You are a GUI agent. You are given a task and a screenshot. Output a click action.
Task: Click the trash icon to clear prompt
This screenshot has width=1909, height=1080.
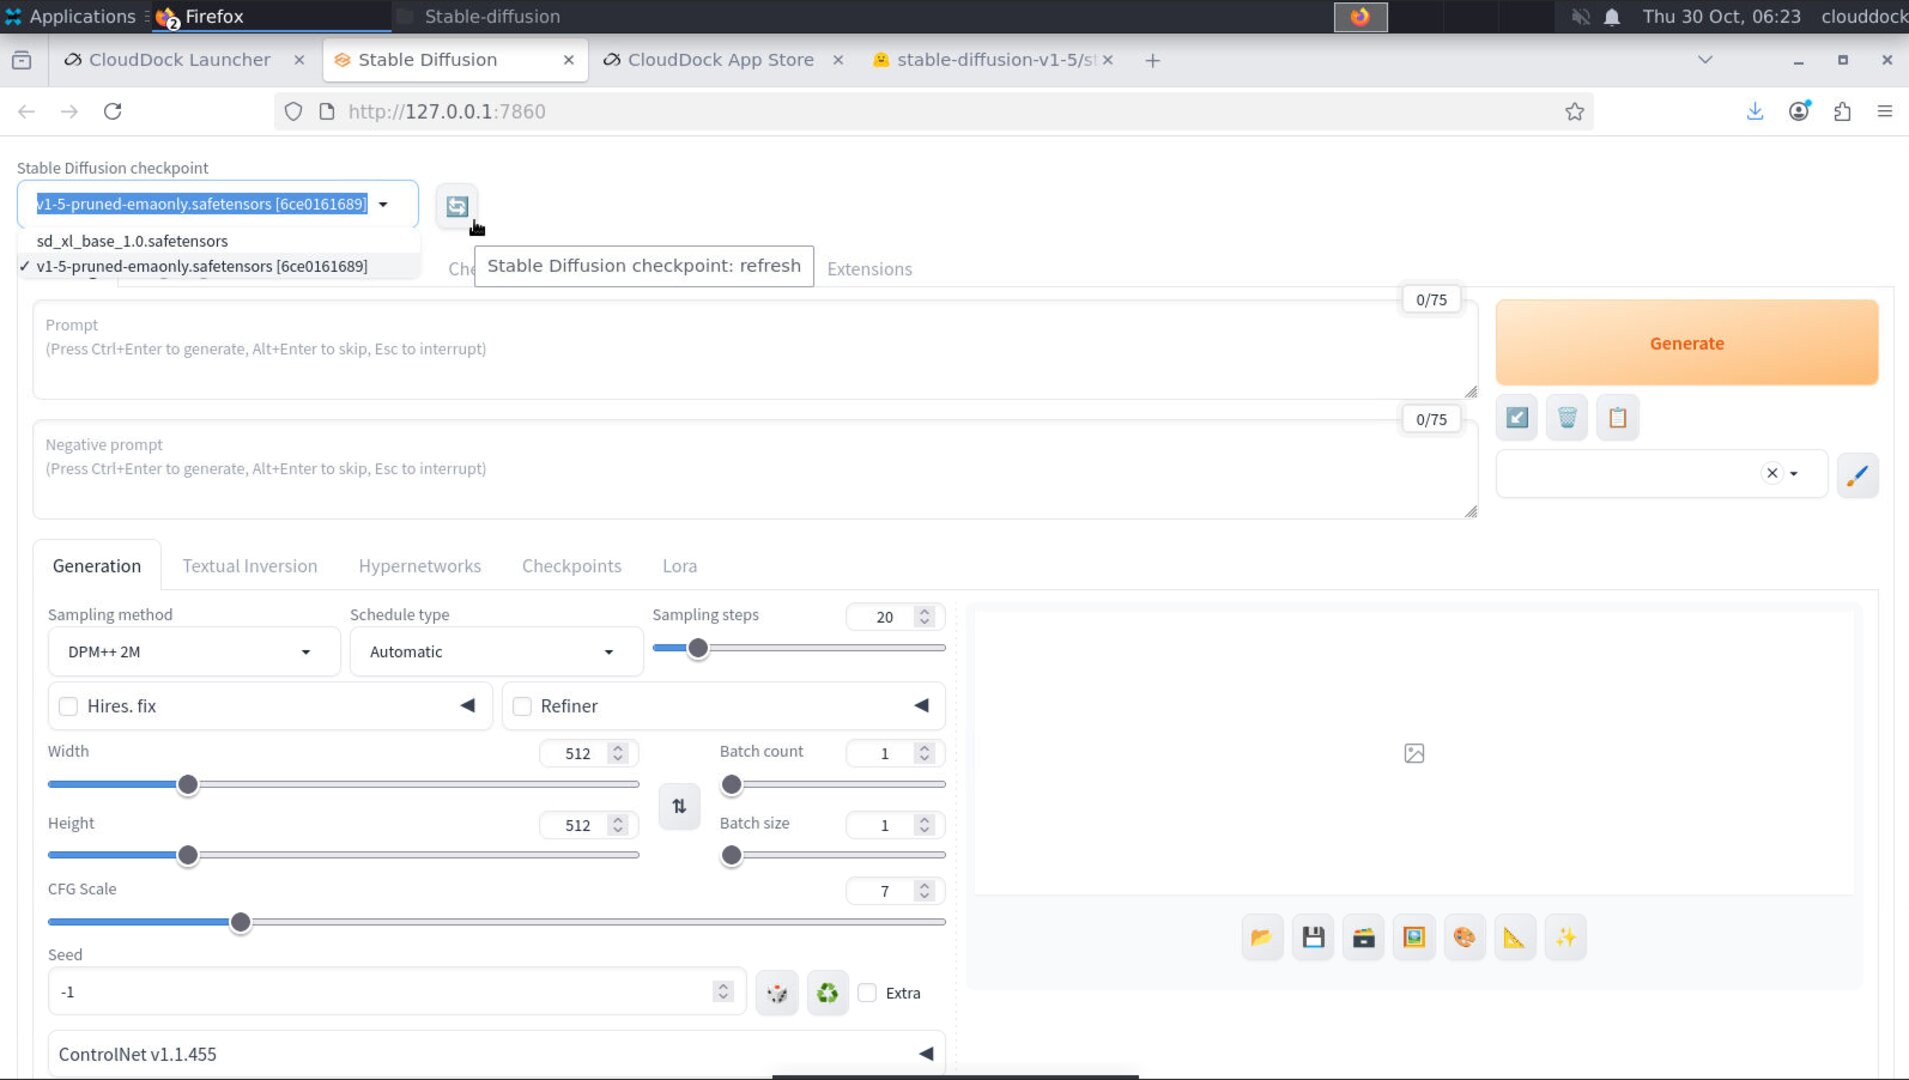click(1567, 418)
